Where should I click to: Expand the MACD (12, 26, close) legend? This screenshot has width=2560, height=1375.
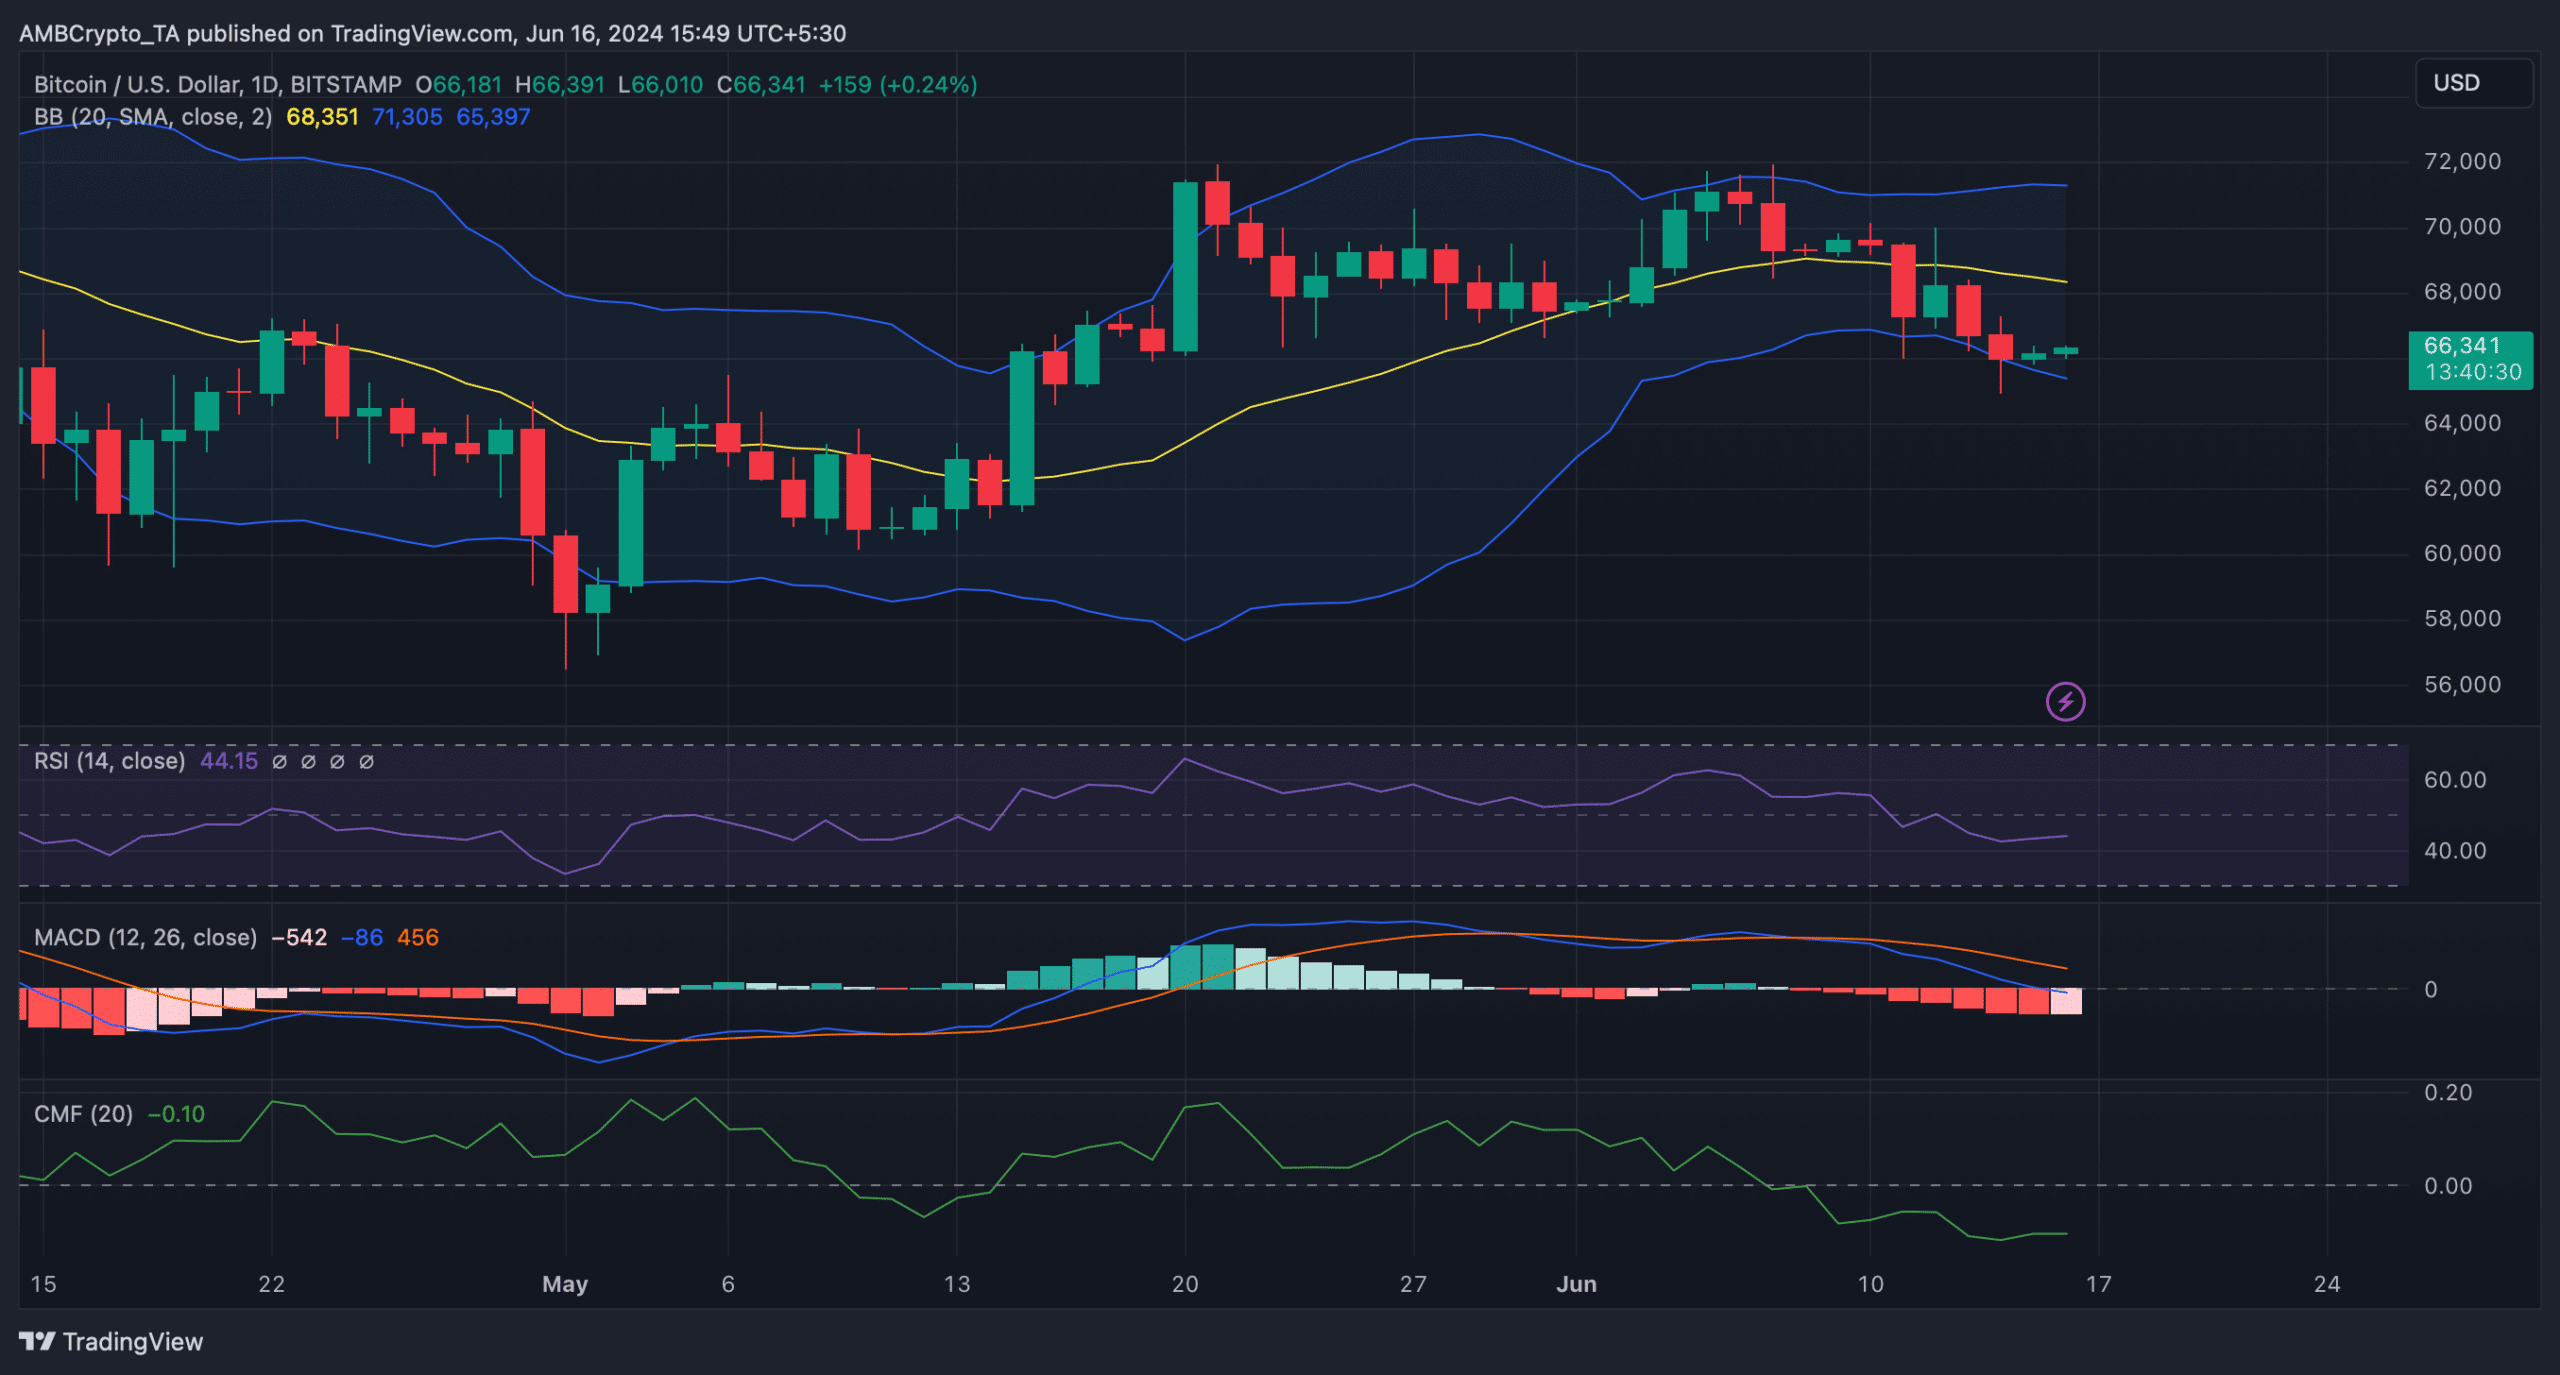tap(145, 938)
